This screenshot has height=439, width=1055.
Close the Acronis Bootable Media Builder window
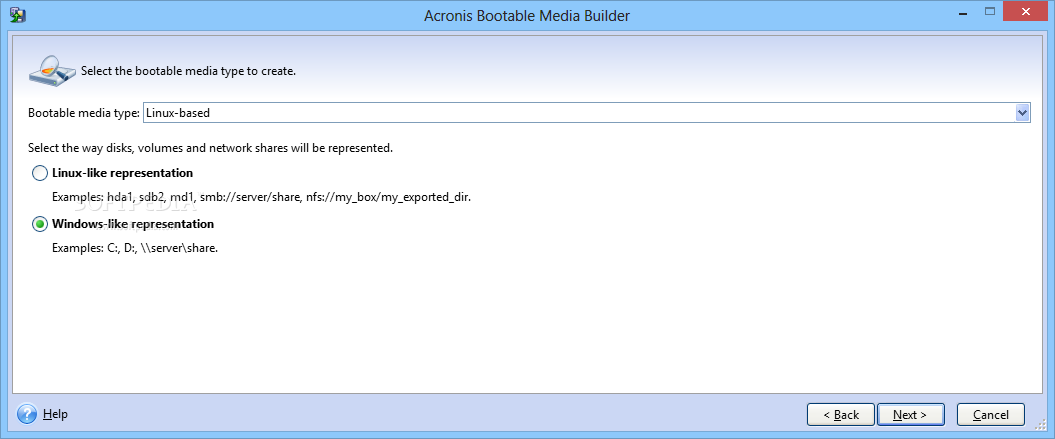pyautogui.click(x=1026, y=11)
